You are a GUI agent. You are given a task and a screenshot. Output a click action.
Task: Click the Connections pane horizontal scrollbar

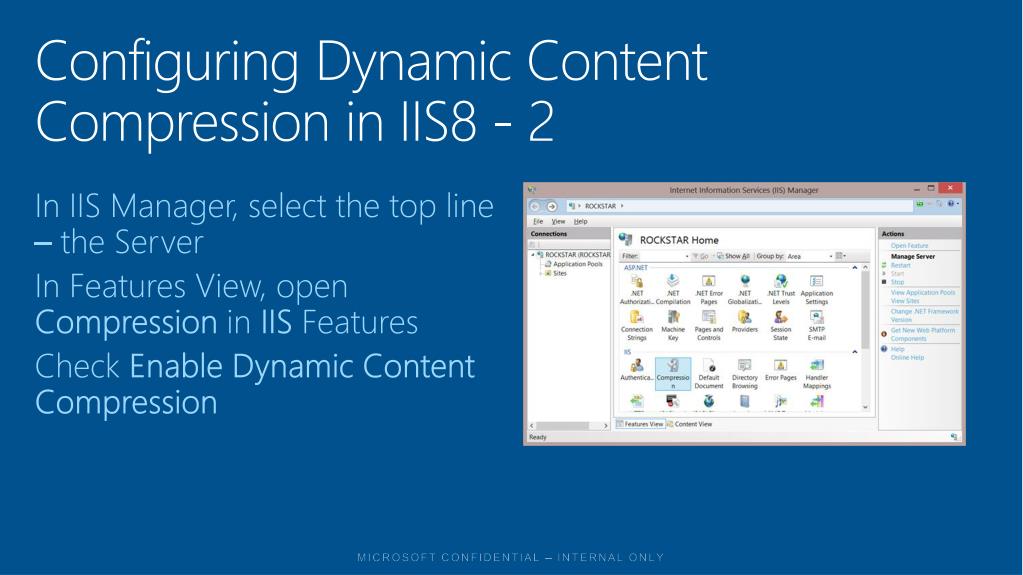click(568, 426)
